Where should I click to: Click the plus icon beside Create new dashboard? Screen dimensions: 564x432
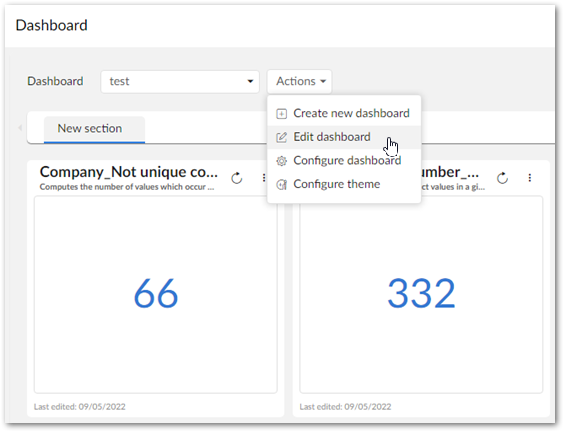coord(281,114)
